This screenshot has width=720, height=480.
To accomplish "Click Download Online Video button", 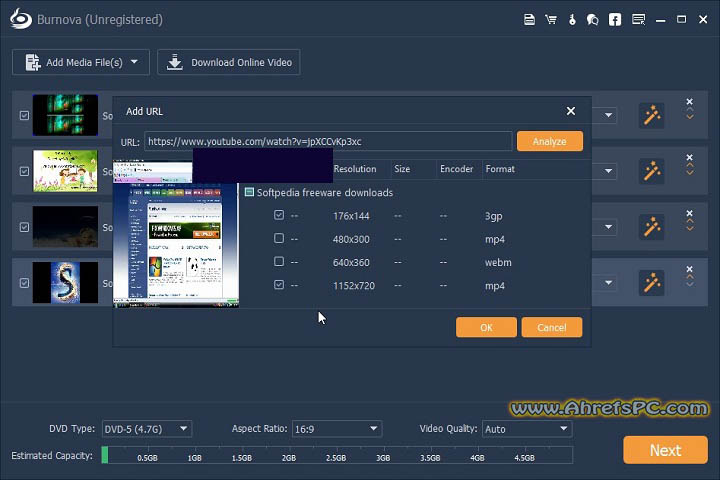I will [229, 62].
